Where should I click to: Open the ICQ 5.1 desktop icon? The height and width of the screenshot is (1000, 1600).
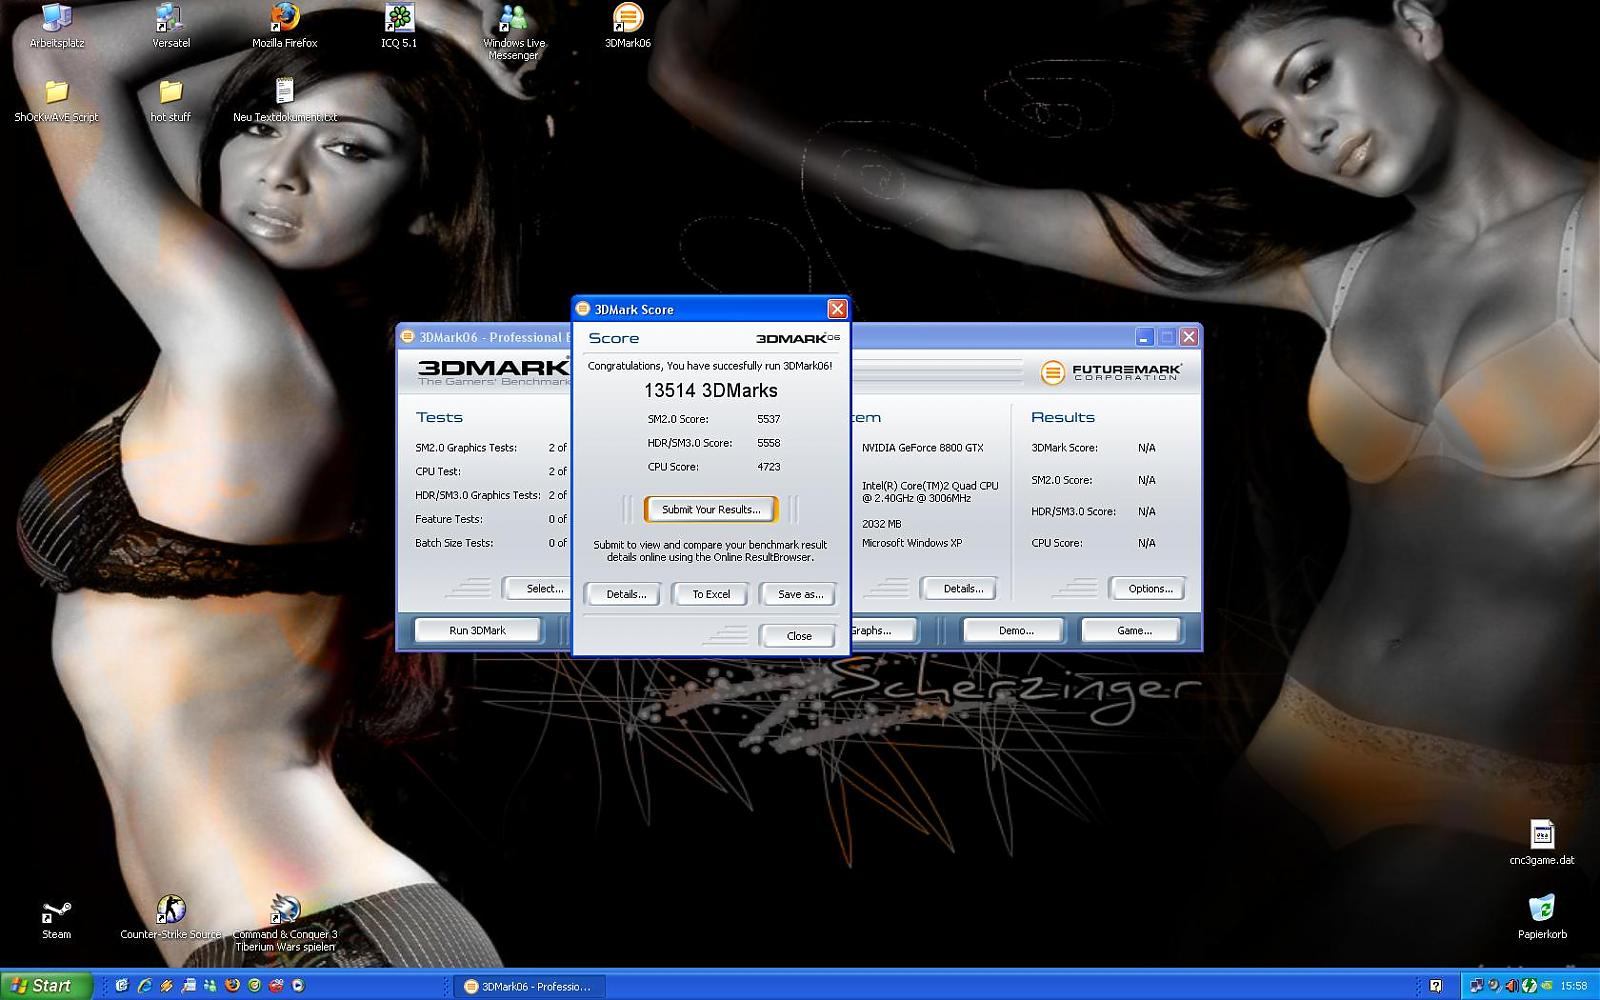pyautogui.click(x=399, y=26)
